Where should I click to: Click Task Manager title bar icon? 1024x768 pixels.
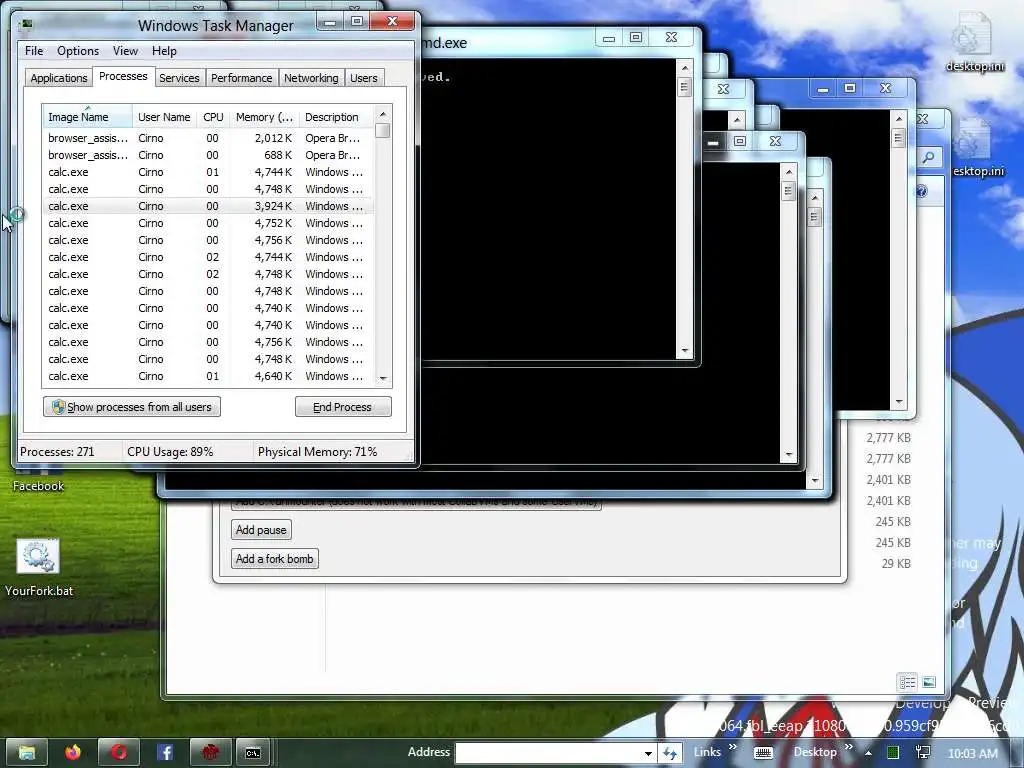point(27,25)
